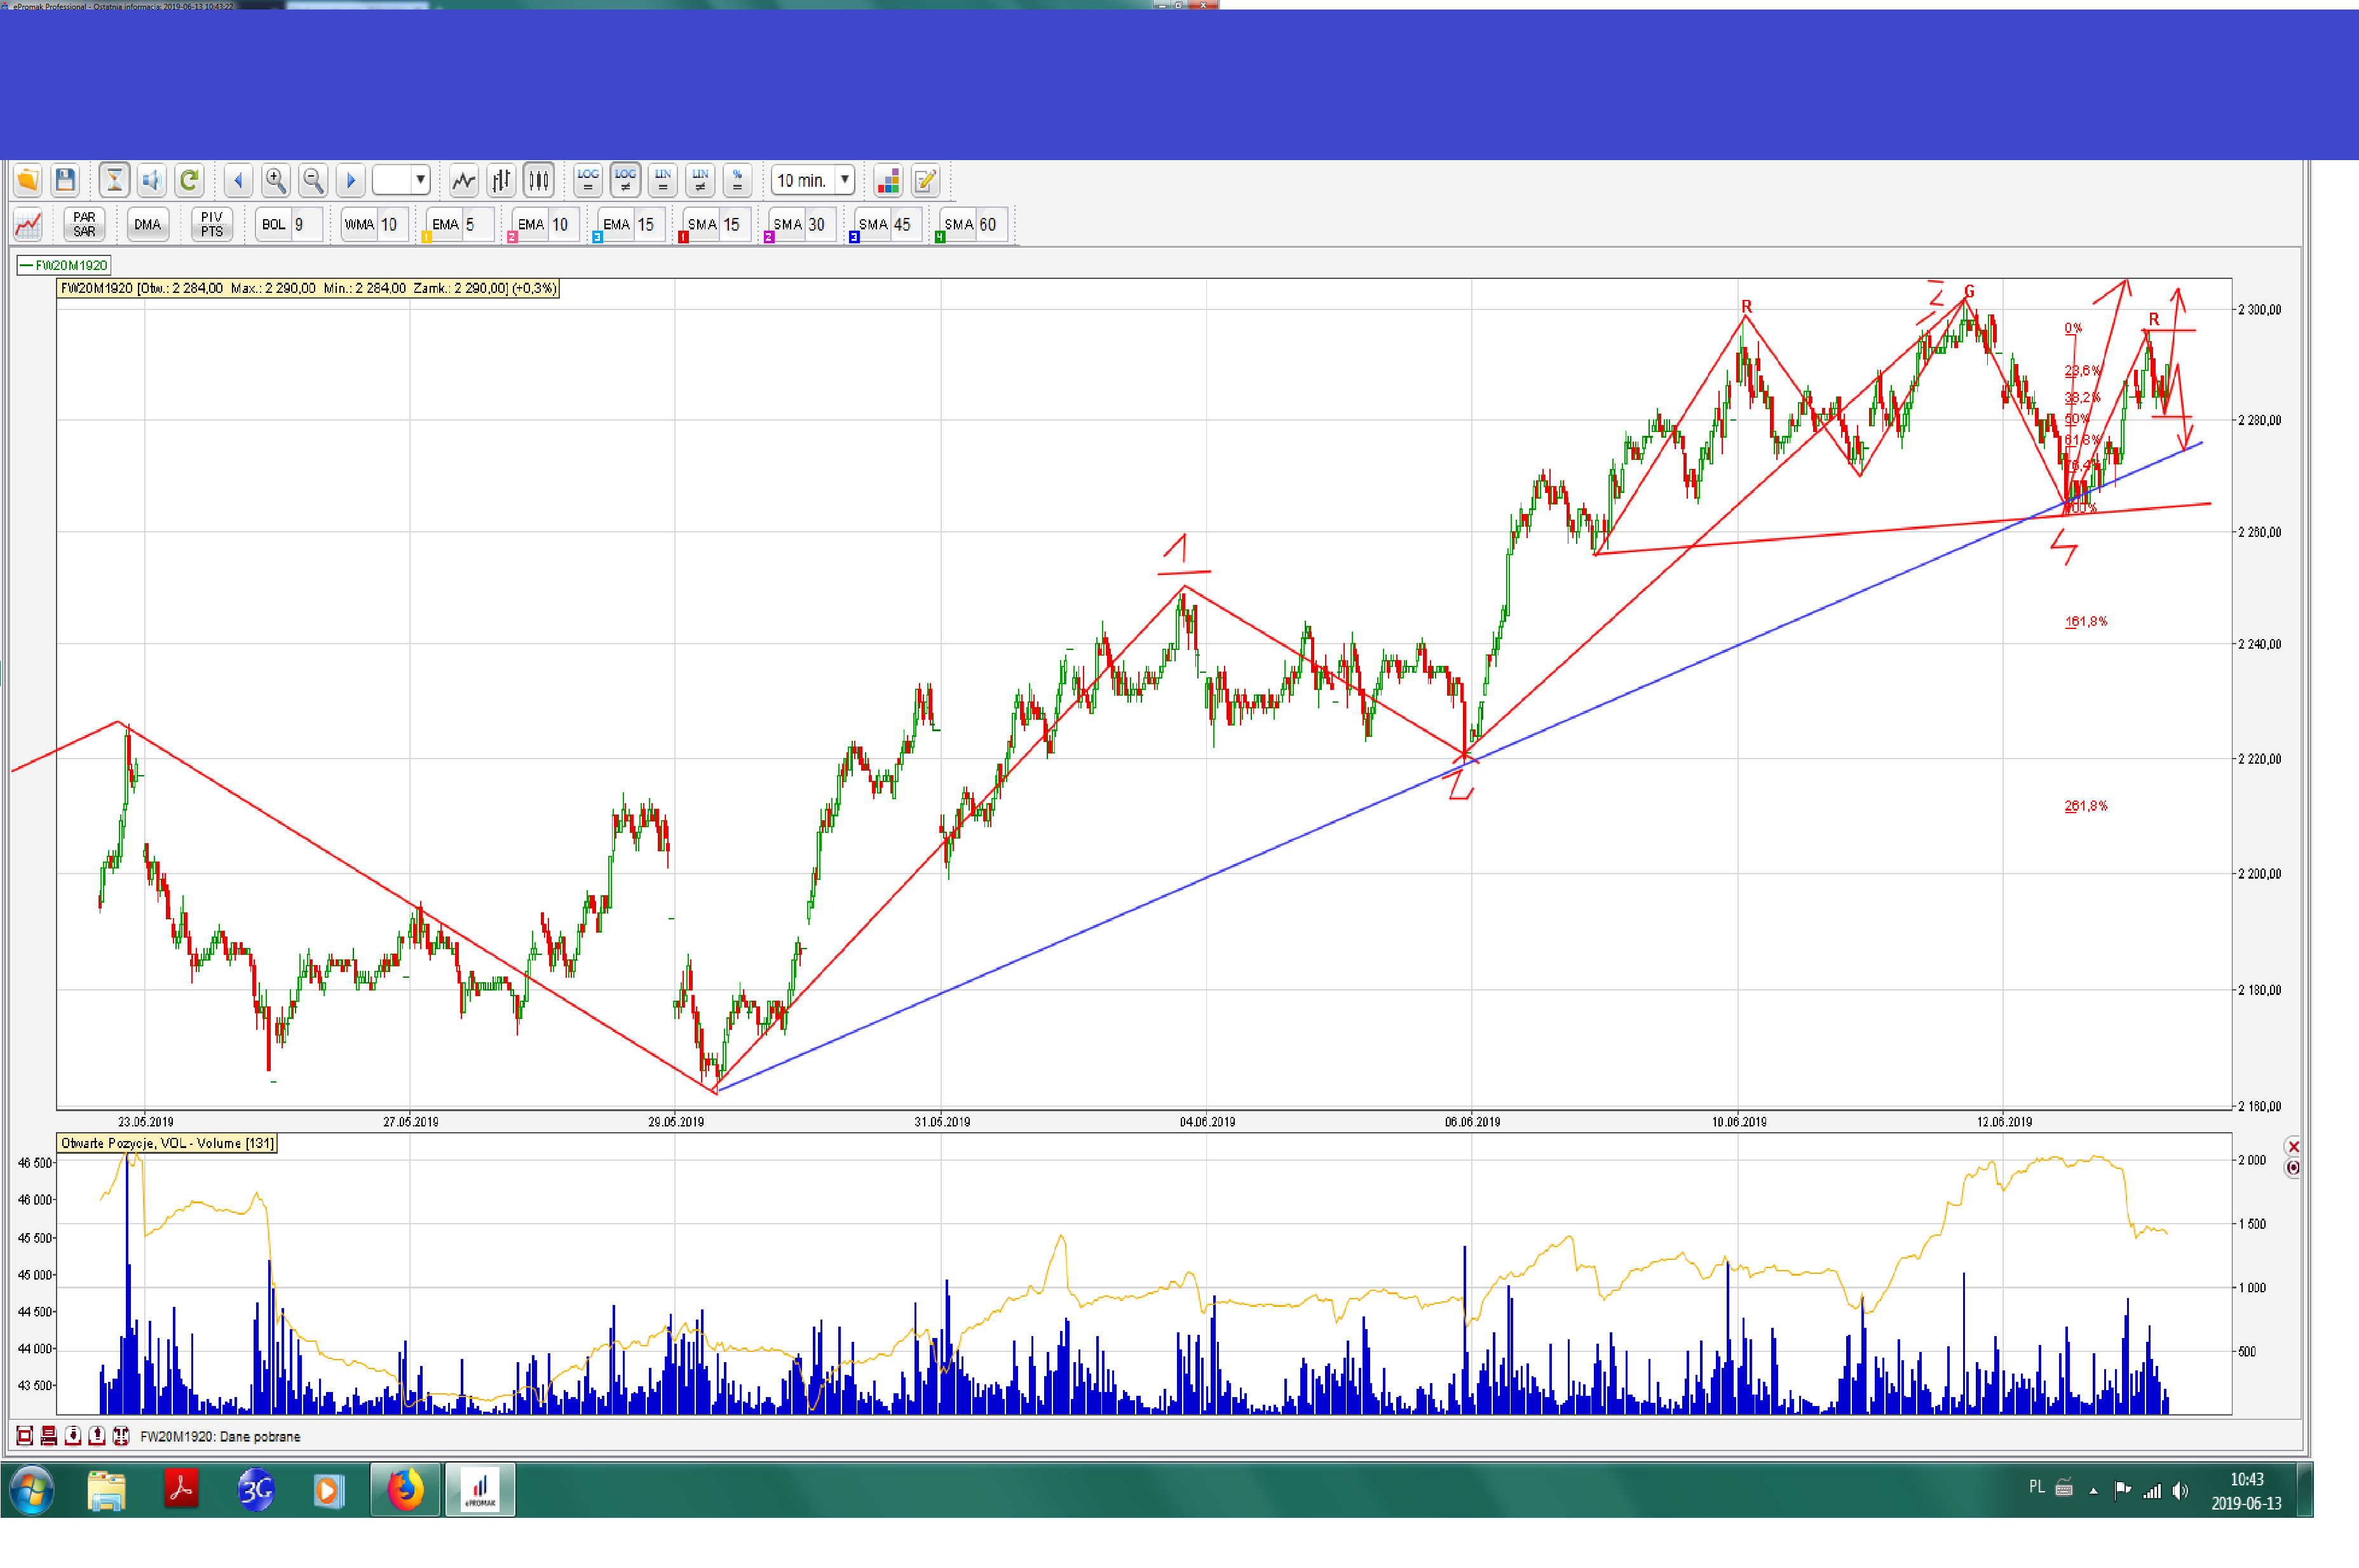Click the Otwarte Pozycje VOL panel label

[166, 1143]
